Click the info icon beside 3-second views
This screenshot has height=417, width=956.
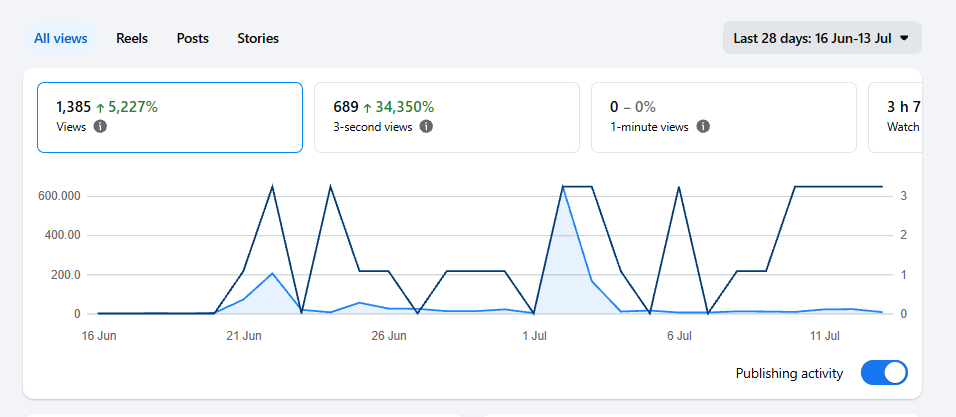(427, 127)
